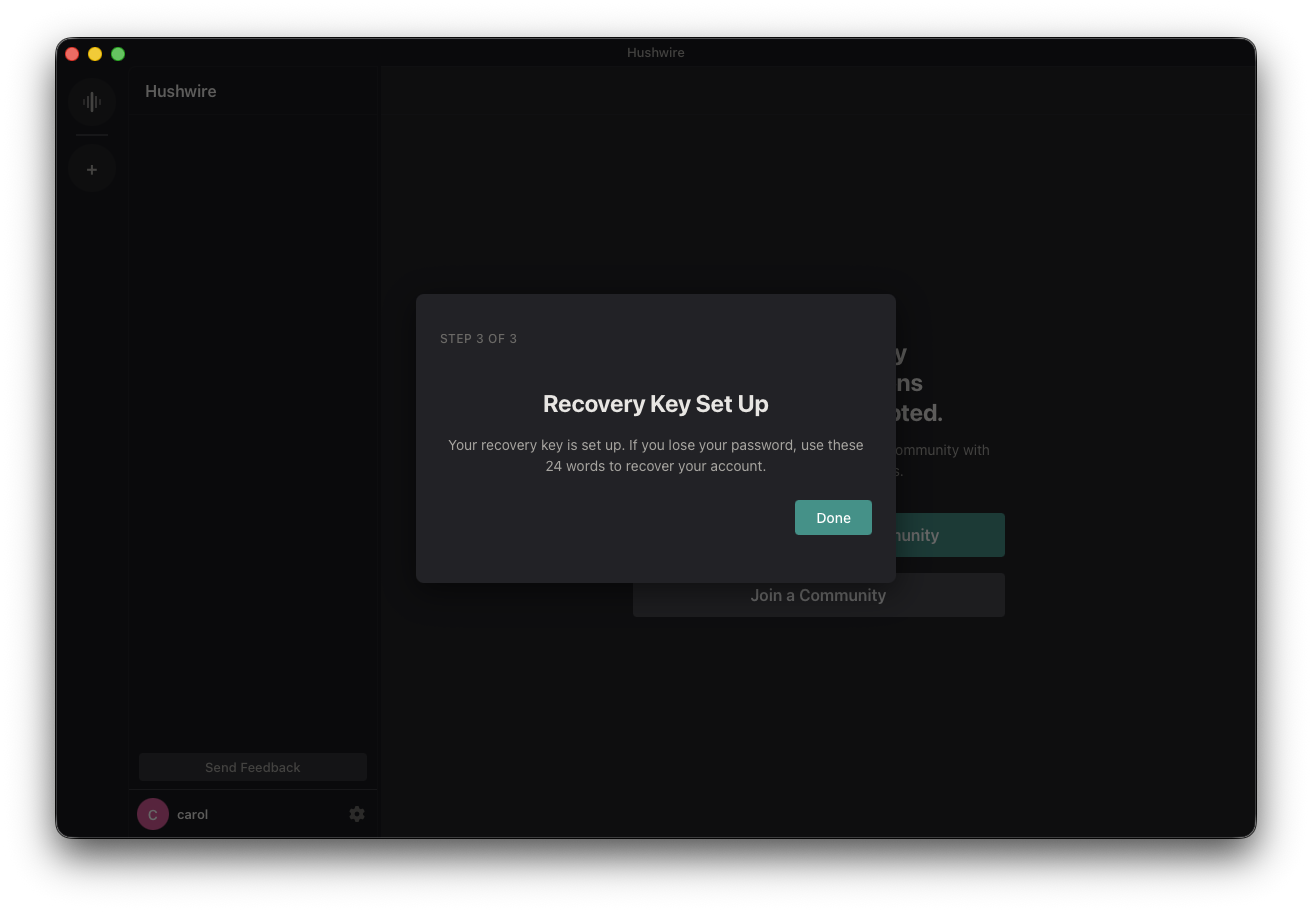Screen dimensions: 1312x912
Task: Click the Hushwire sidebar header title
Action: [x=181, y=91]
